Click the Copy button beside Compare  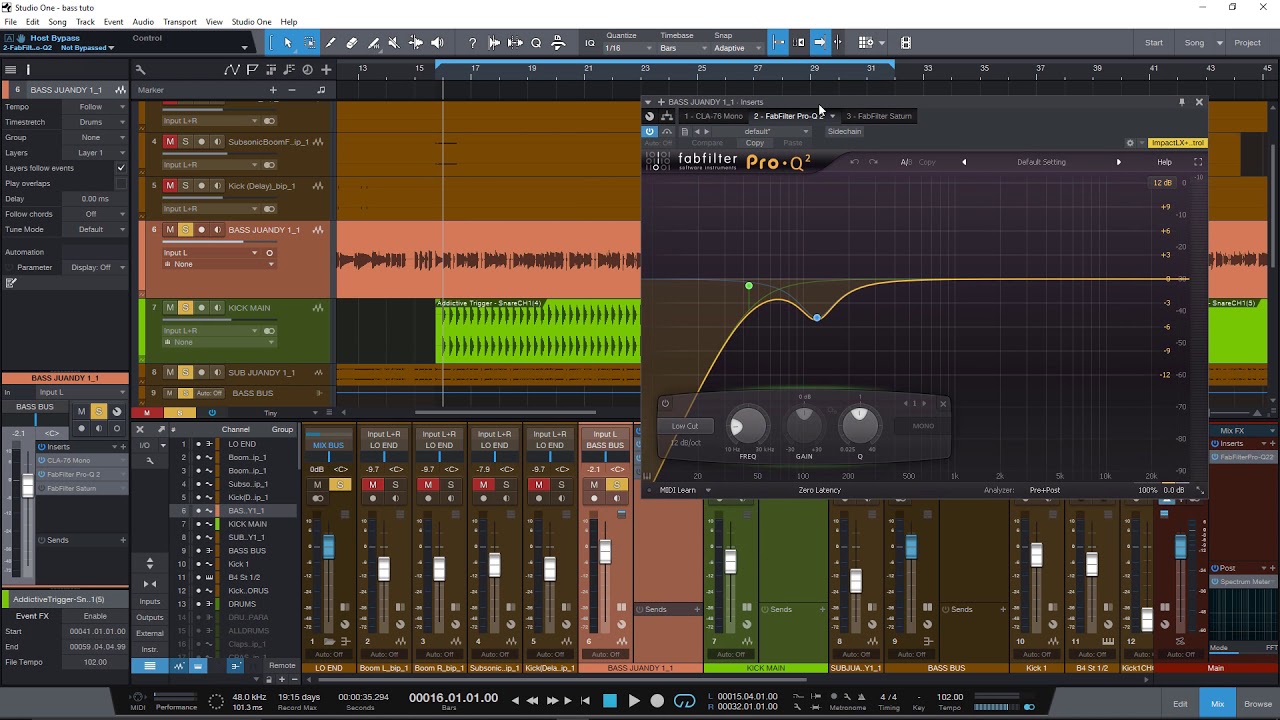tap(754, 143)
